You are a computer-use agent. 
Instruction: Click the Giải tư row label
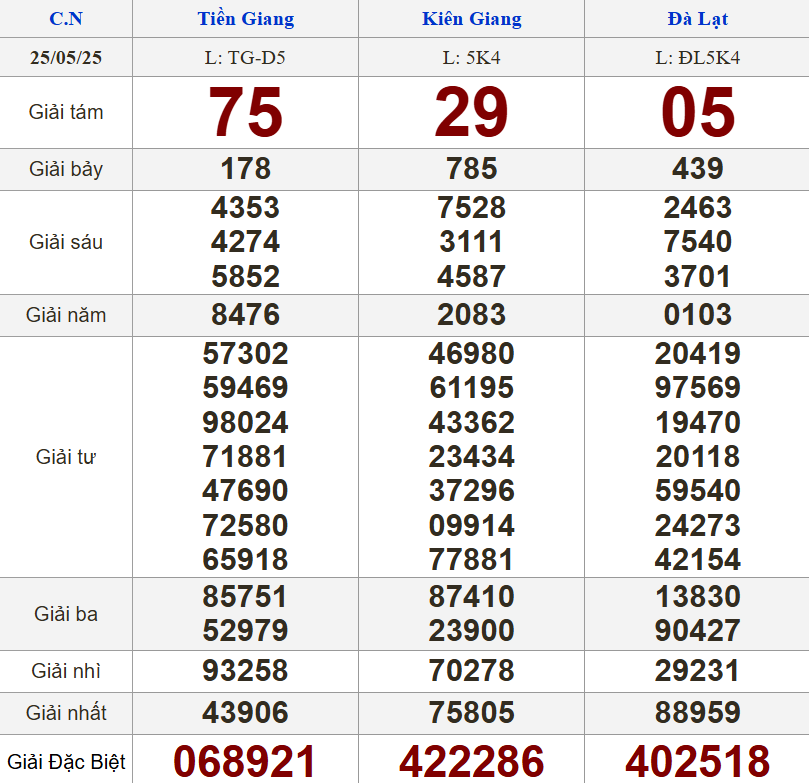click(x=66, y=457)
